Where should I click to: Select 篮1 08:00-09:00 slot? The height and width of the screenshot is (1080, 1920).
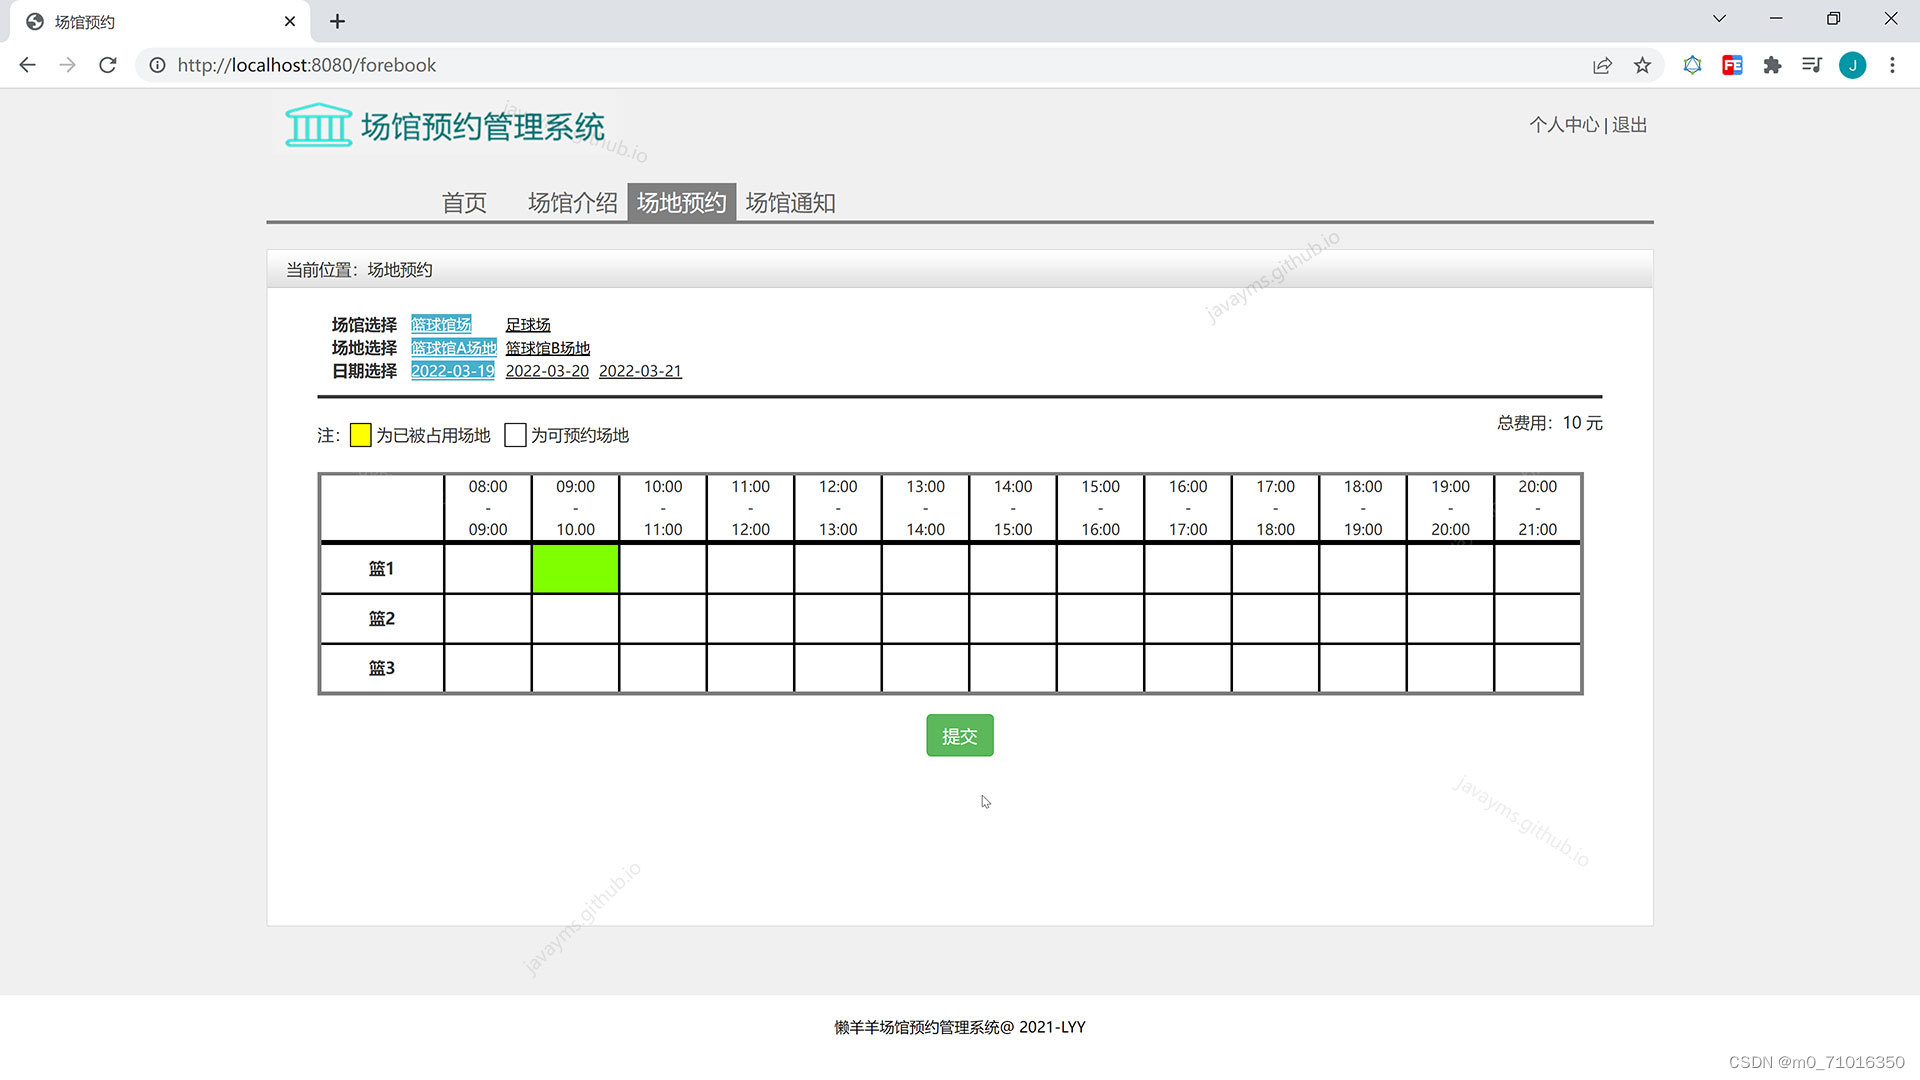(488, 568)
